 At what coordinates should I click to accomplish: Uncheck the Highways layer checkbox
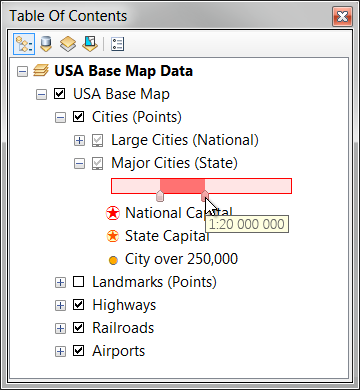point(78,305)
